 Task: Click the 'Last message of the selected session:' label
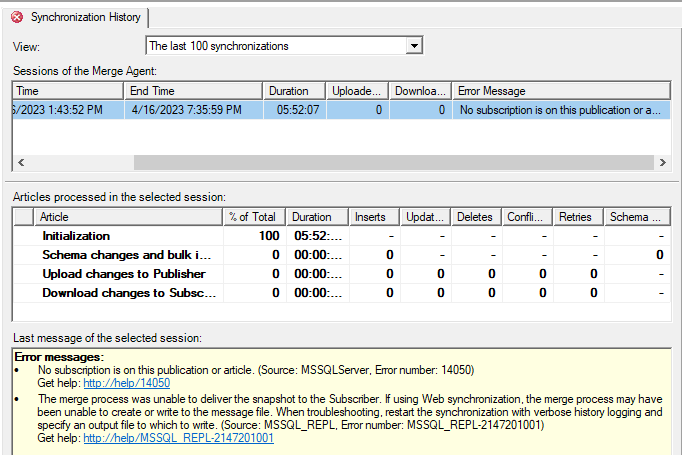click(x=107, y=338)
